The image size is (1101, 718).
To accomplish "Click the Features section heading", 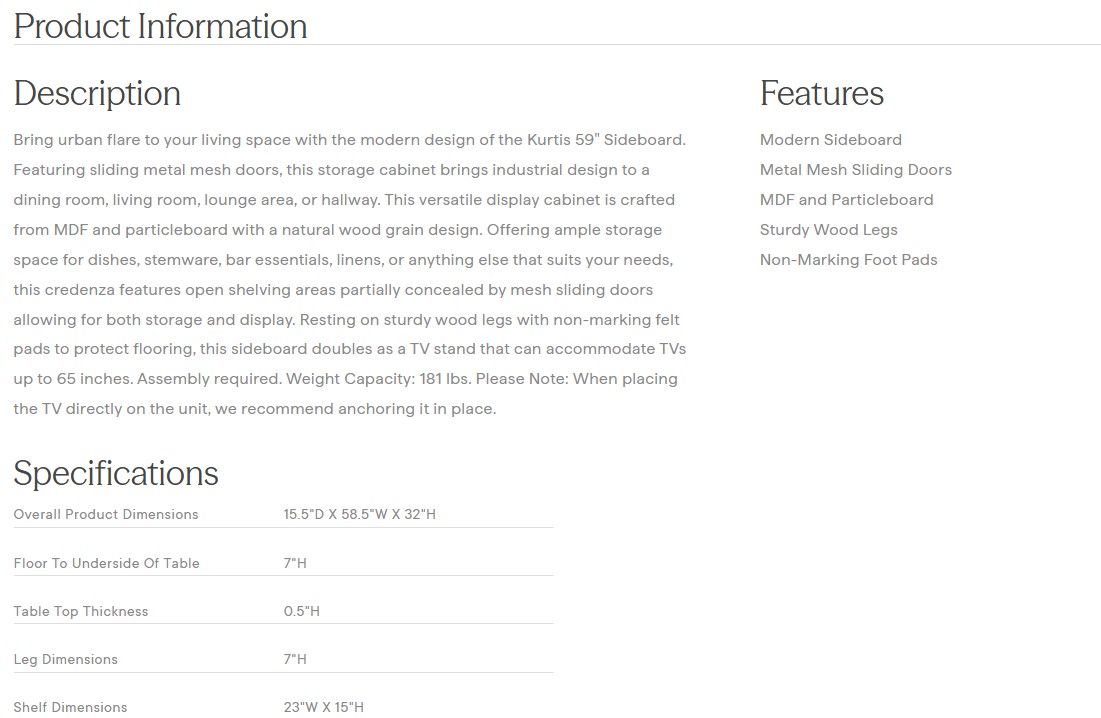I will [x=821, y=93].
